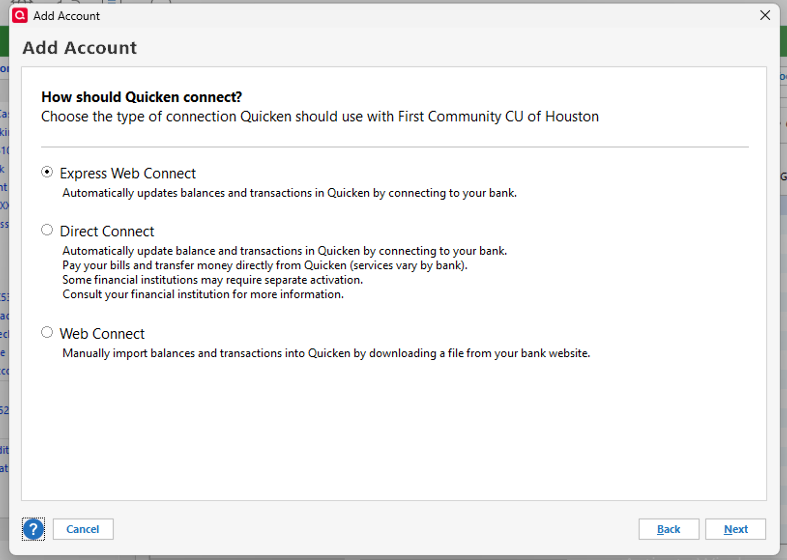787x560 pixels.
Task: Pick the Web Connect radio option
Action: (x=47, y=332)
